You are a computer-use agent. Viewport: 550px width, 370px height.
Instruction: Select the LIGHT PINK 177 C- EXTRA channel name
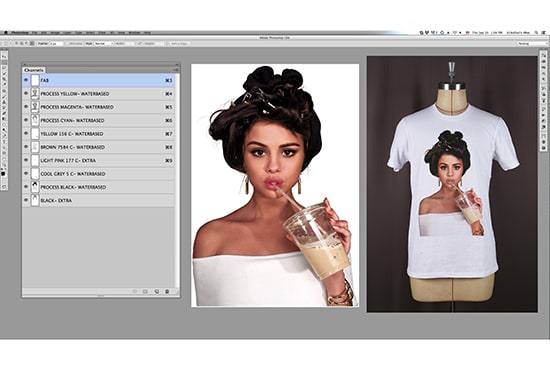[68, 160]
